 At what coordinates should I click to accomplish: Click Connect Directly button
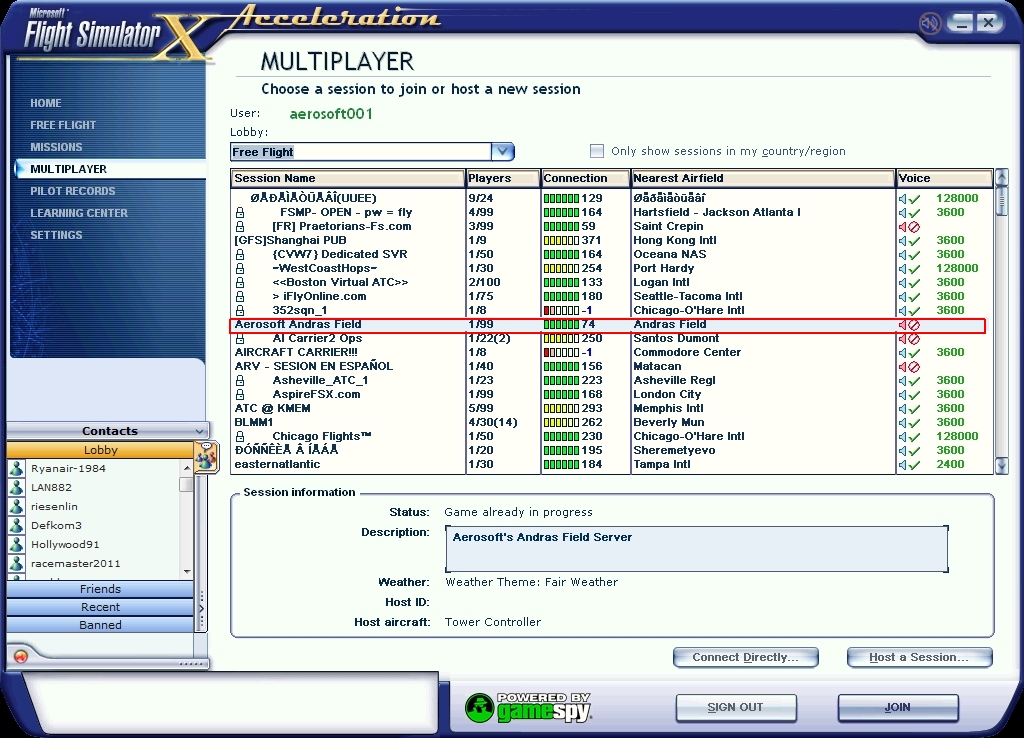pyautogui.click(x=745, y=658)
